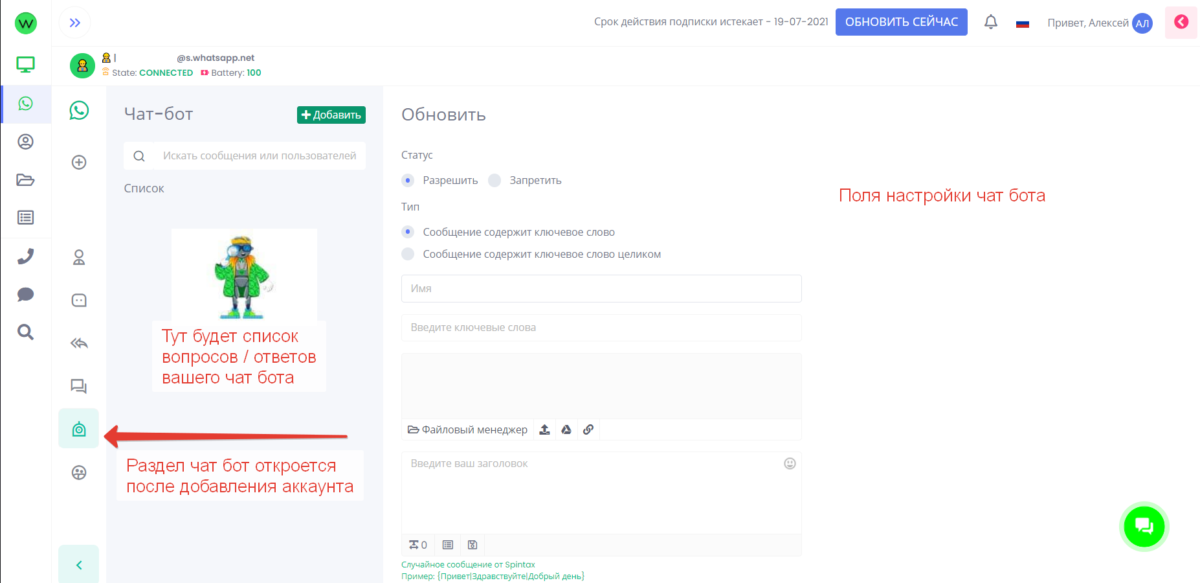Image resolution: width=1200 pixels, height=583 pixels.
Task: Click the notification bell icon
Action: coord(991,22)
